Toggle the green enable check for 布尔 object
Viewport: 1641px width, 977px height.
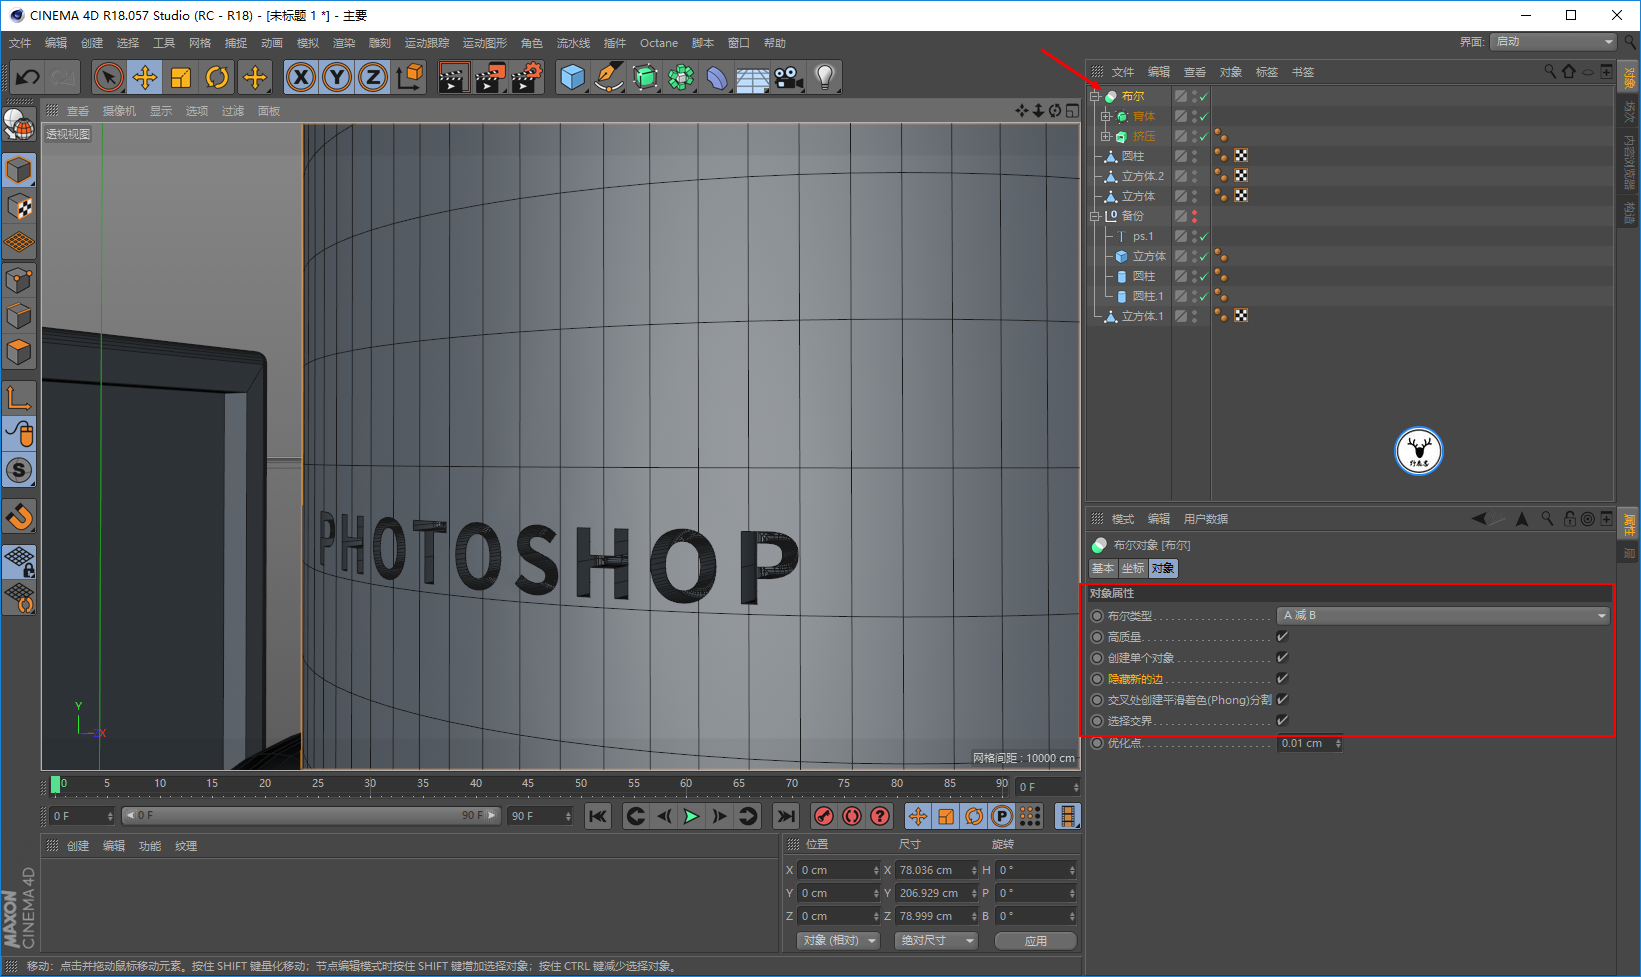click(1204, 97)
